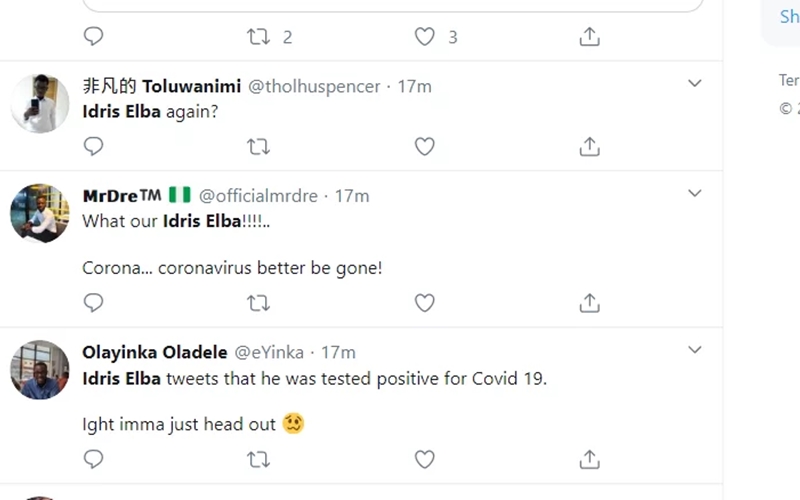800x500 pixels.
Task: Share MrDre's tweet via share icon
Action: [x=590, y=302]
